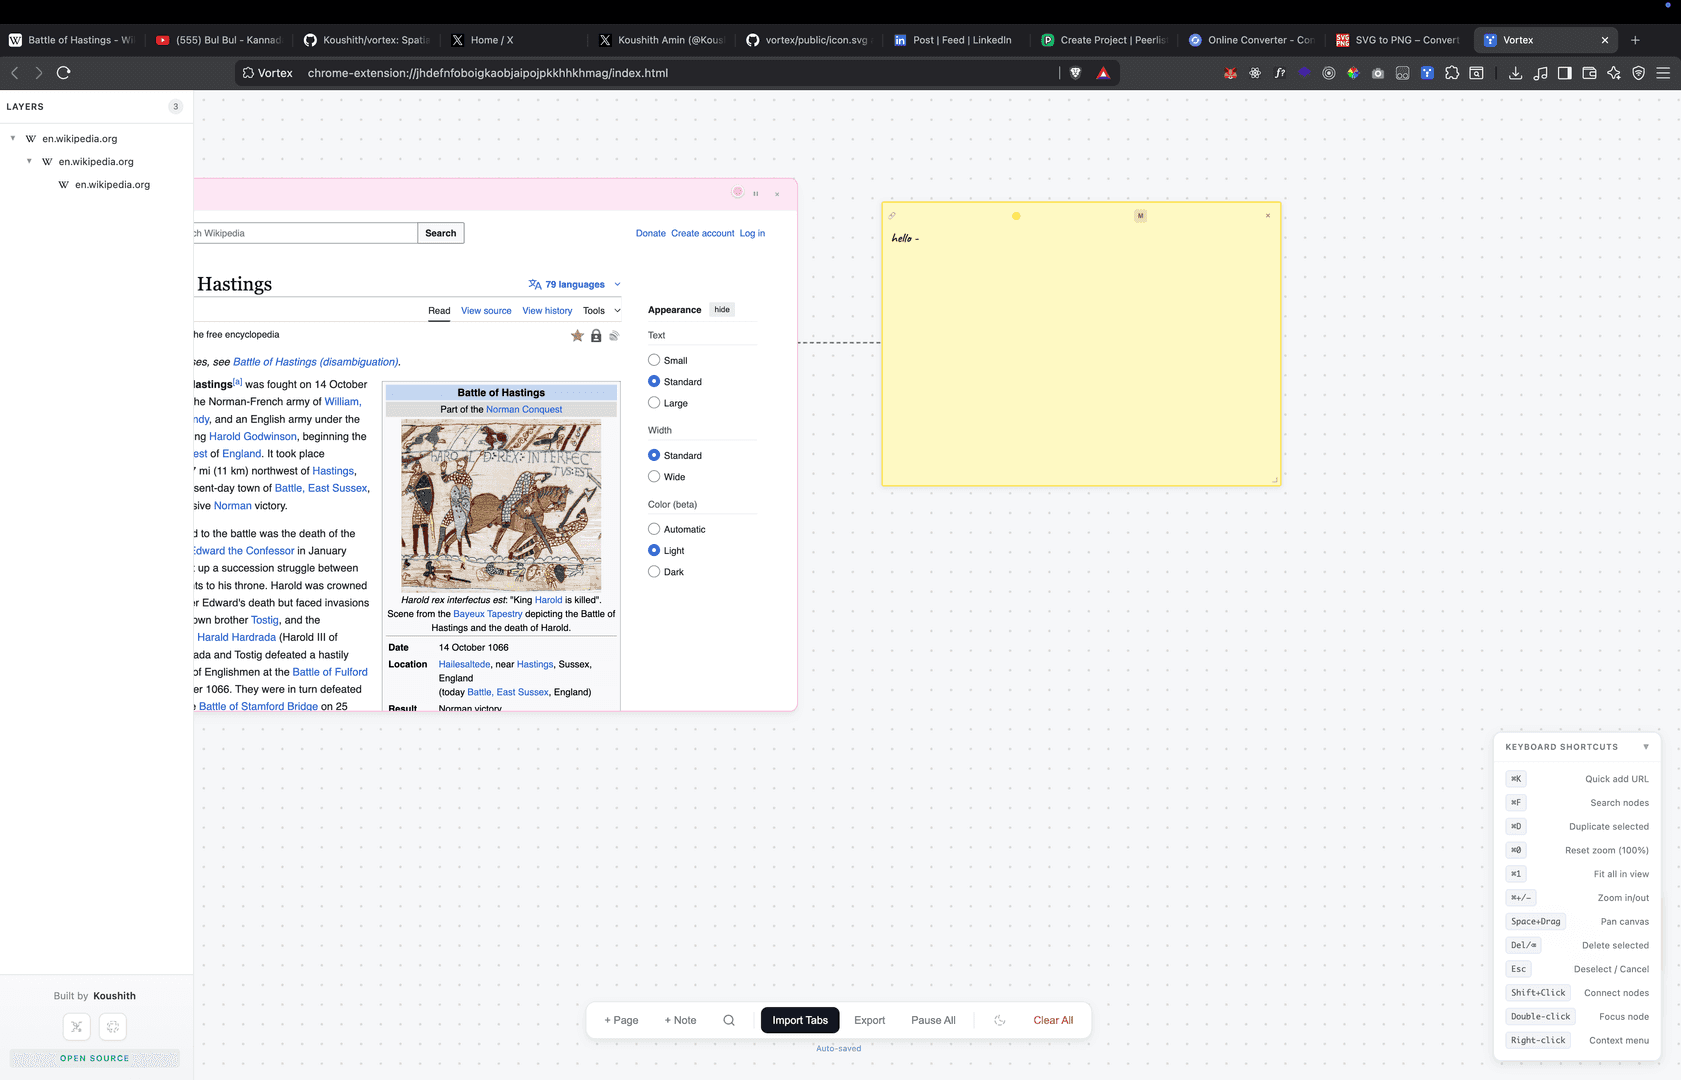
Task: Open Koushith's X profile icon in the sidebar footer
Action: coord(77,1027)
